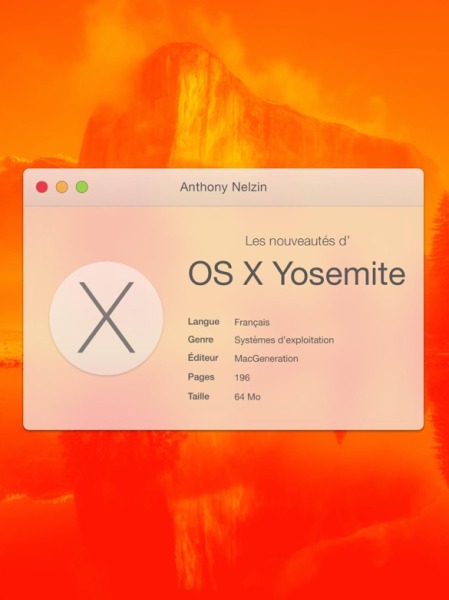Select the Anthony Nelzin window title
Image resolution: width=449 pixels, height=600 pixels.
224,187
